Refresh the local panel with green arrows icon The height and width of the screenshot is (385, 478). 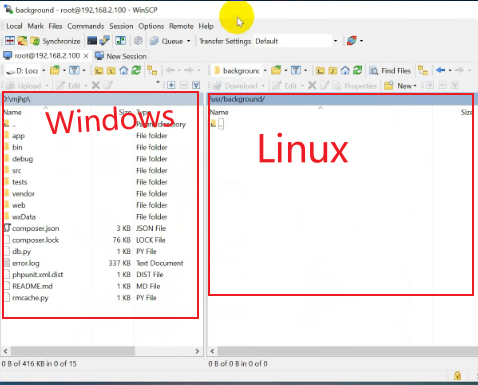coord(136,70)
